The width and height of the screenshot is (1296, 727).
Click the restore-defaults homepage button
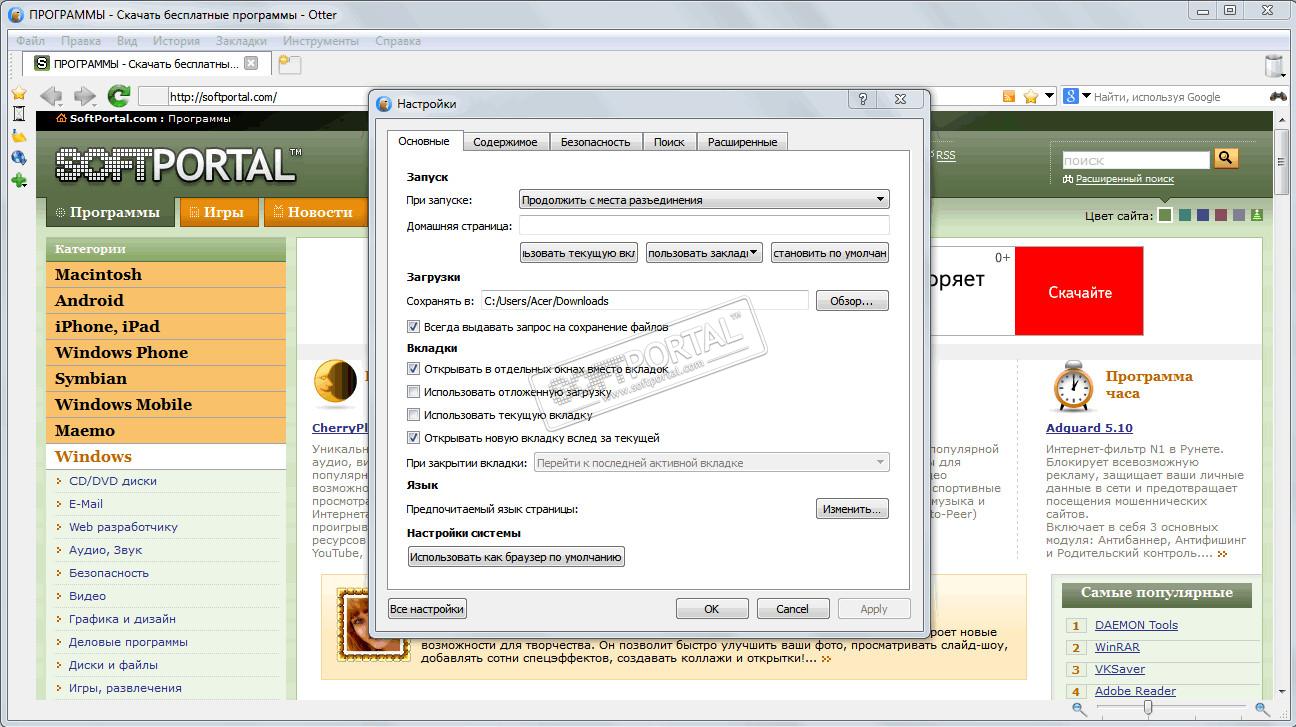point(830,253)
